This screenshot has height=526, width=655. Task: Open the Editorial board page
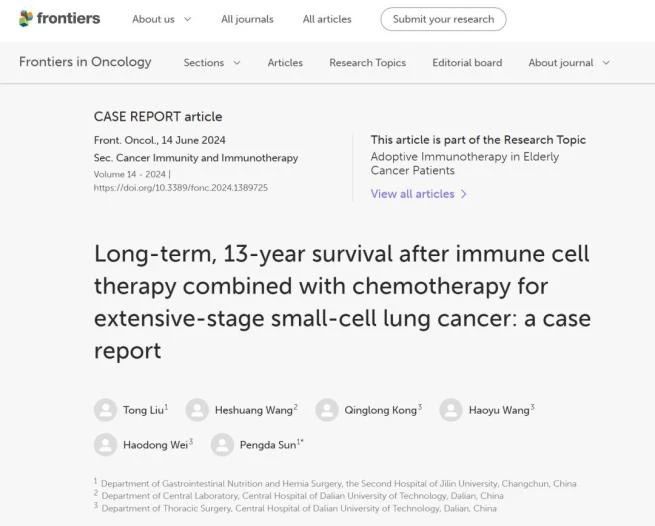click(x=467, y=63)
